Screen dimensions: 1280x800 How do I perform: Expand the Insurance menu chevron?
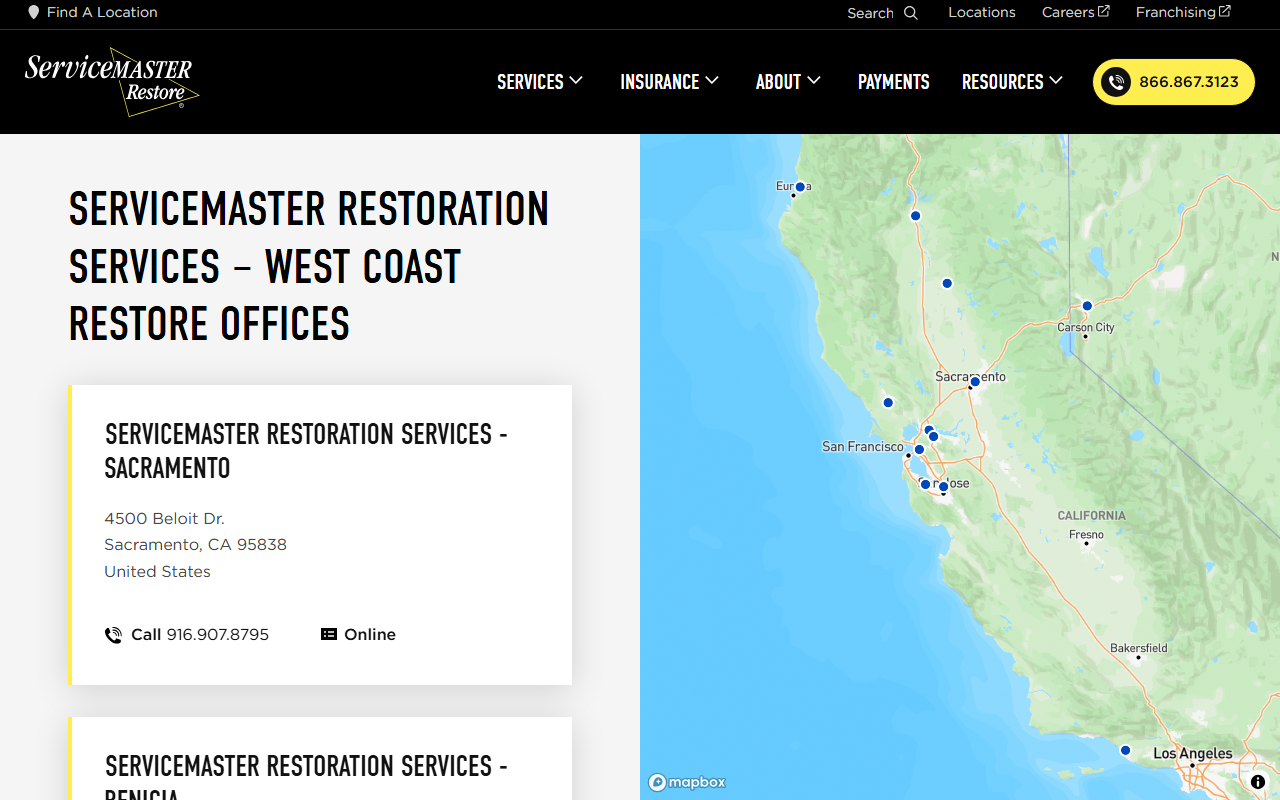point(712,80)
